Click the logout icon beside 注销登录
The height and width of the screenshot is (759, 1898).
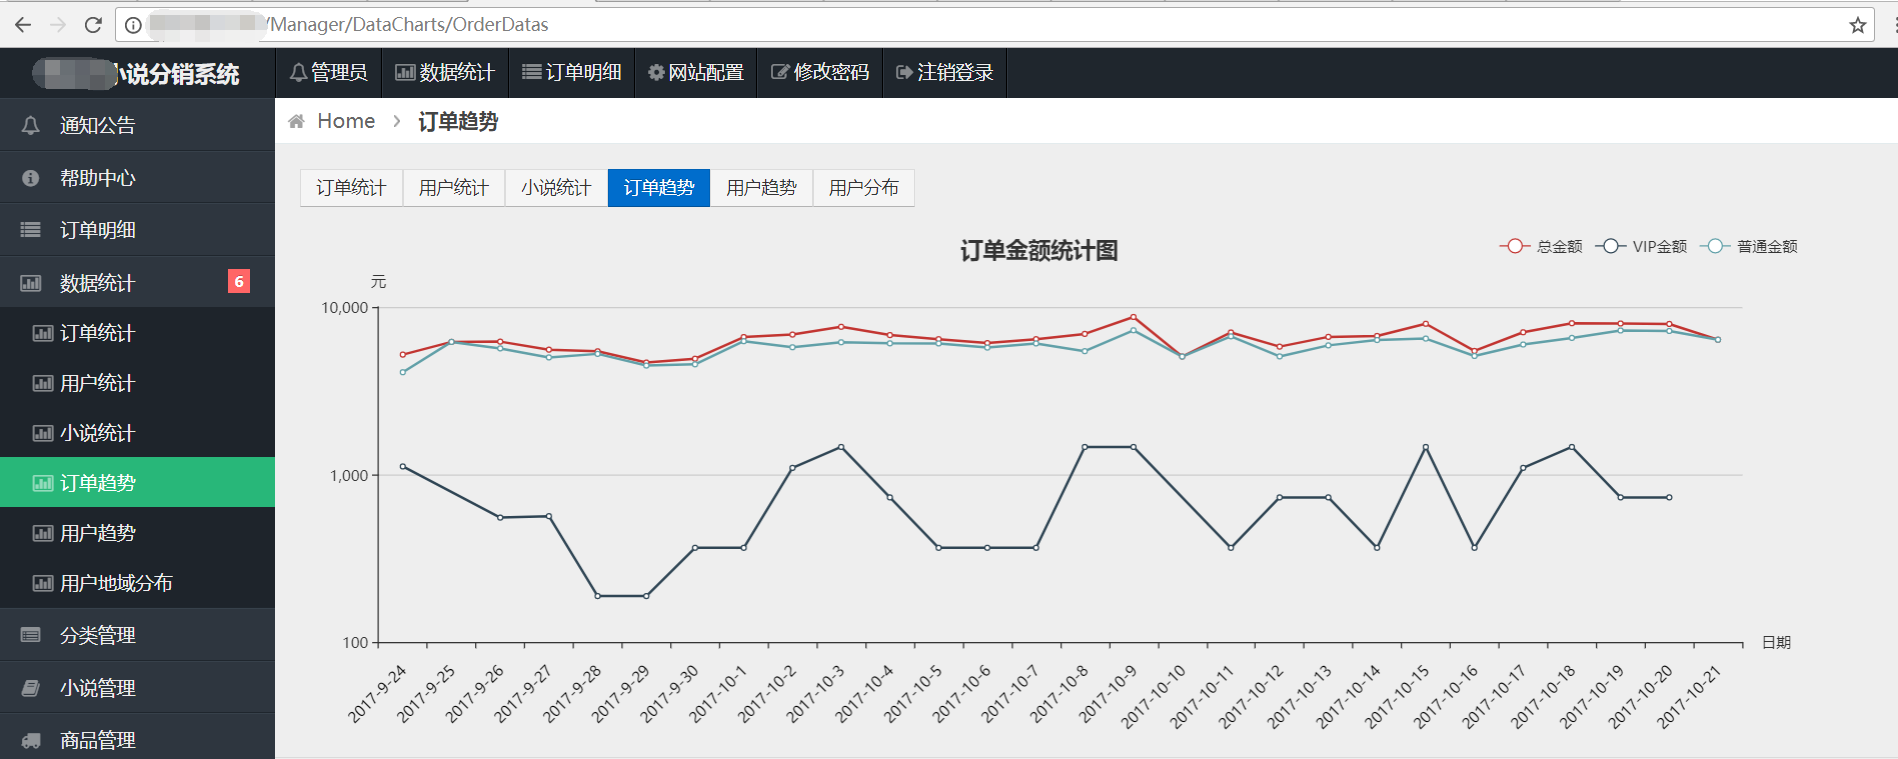pyautogui.click(x=904, y=72)
